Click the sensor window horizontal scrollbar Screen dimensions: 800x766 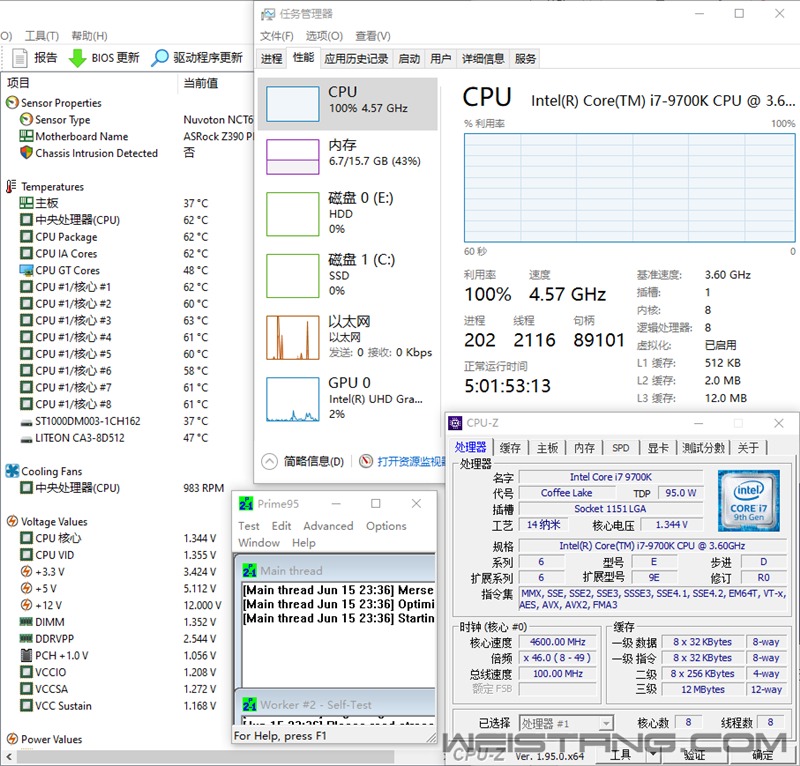(204, 756)
